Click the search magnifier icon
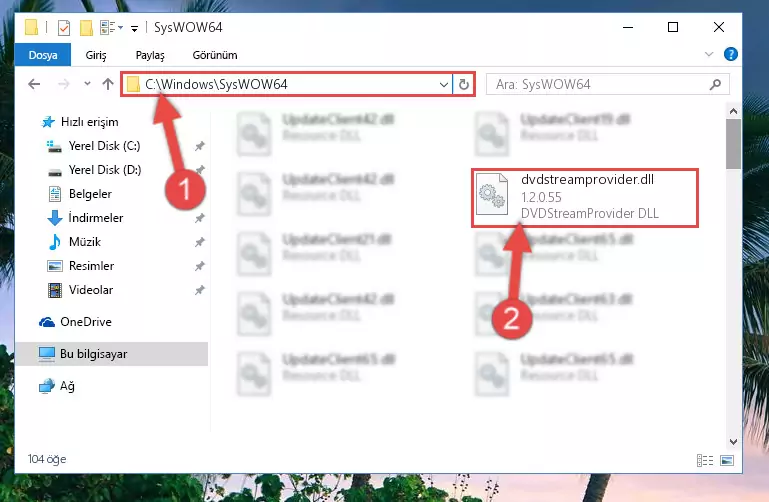Image resolution: width=769 pixels, height=502 pixels. (x=715, y=84)
